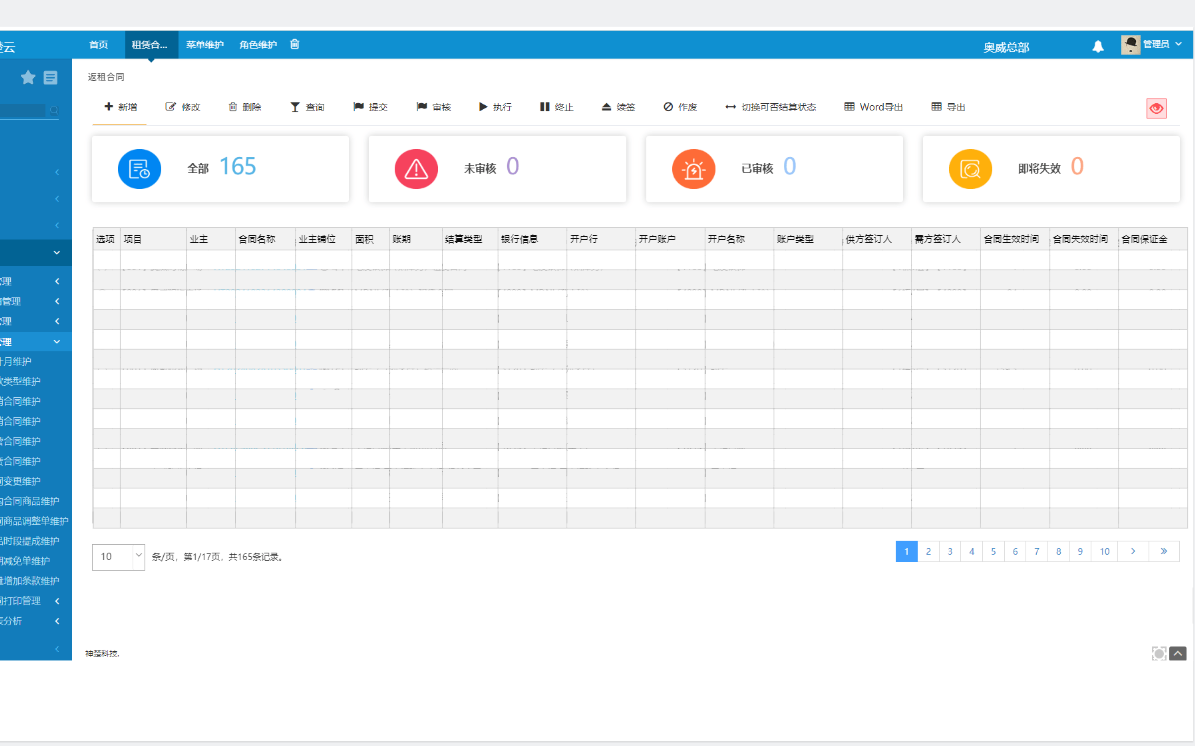Viewport: 1195px width, 746px height.
Task: Click the 提交 submit flag button
Action: pos(370,107)
